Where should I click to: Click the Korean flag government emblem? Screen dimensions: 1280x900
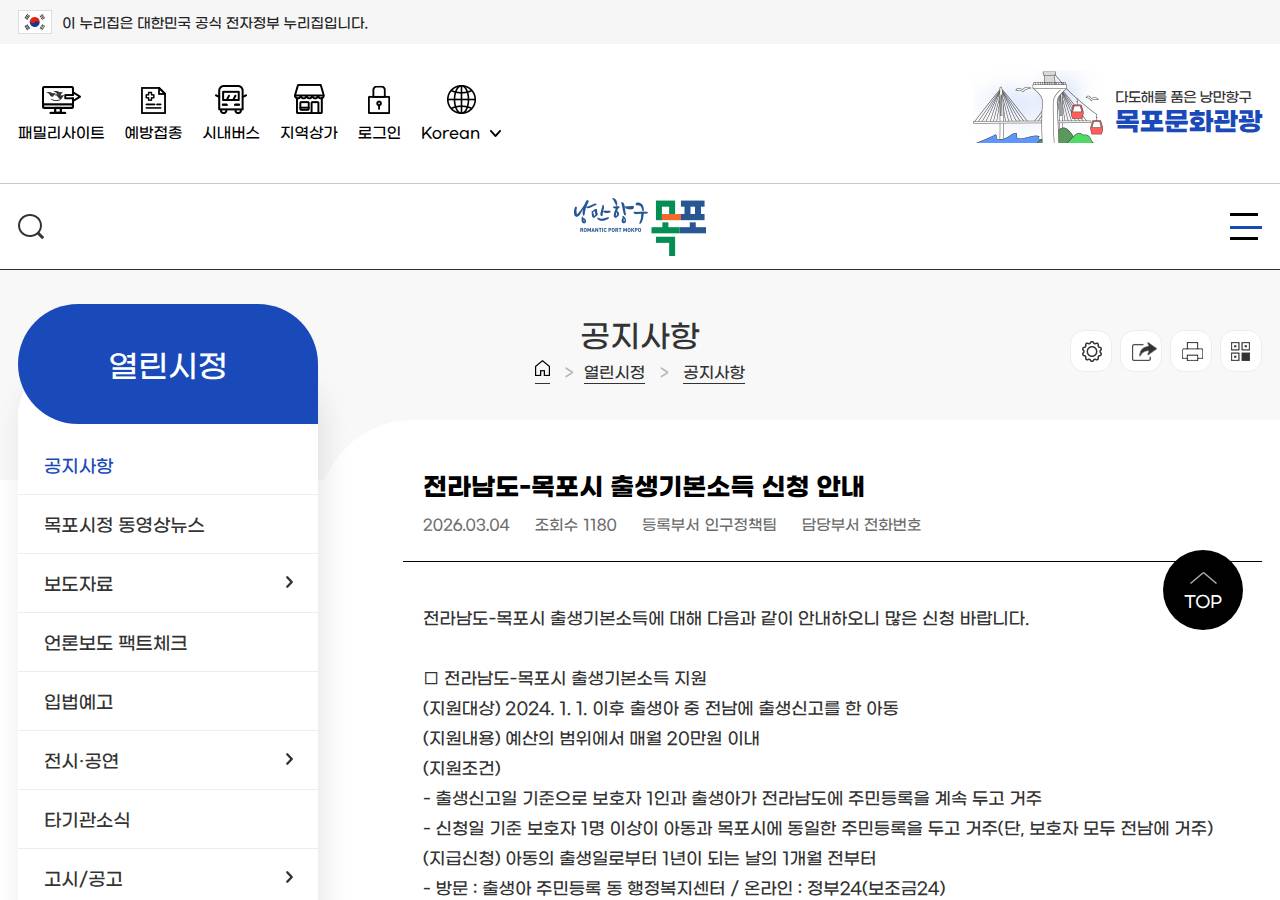(x=35, y=22)
